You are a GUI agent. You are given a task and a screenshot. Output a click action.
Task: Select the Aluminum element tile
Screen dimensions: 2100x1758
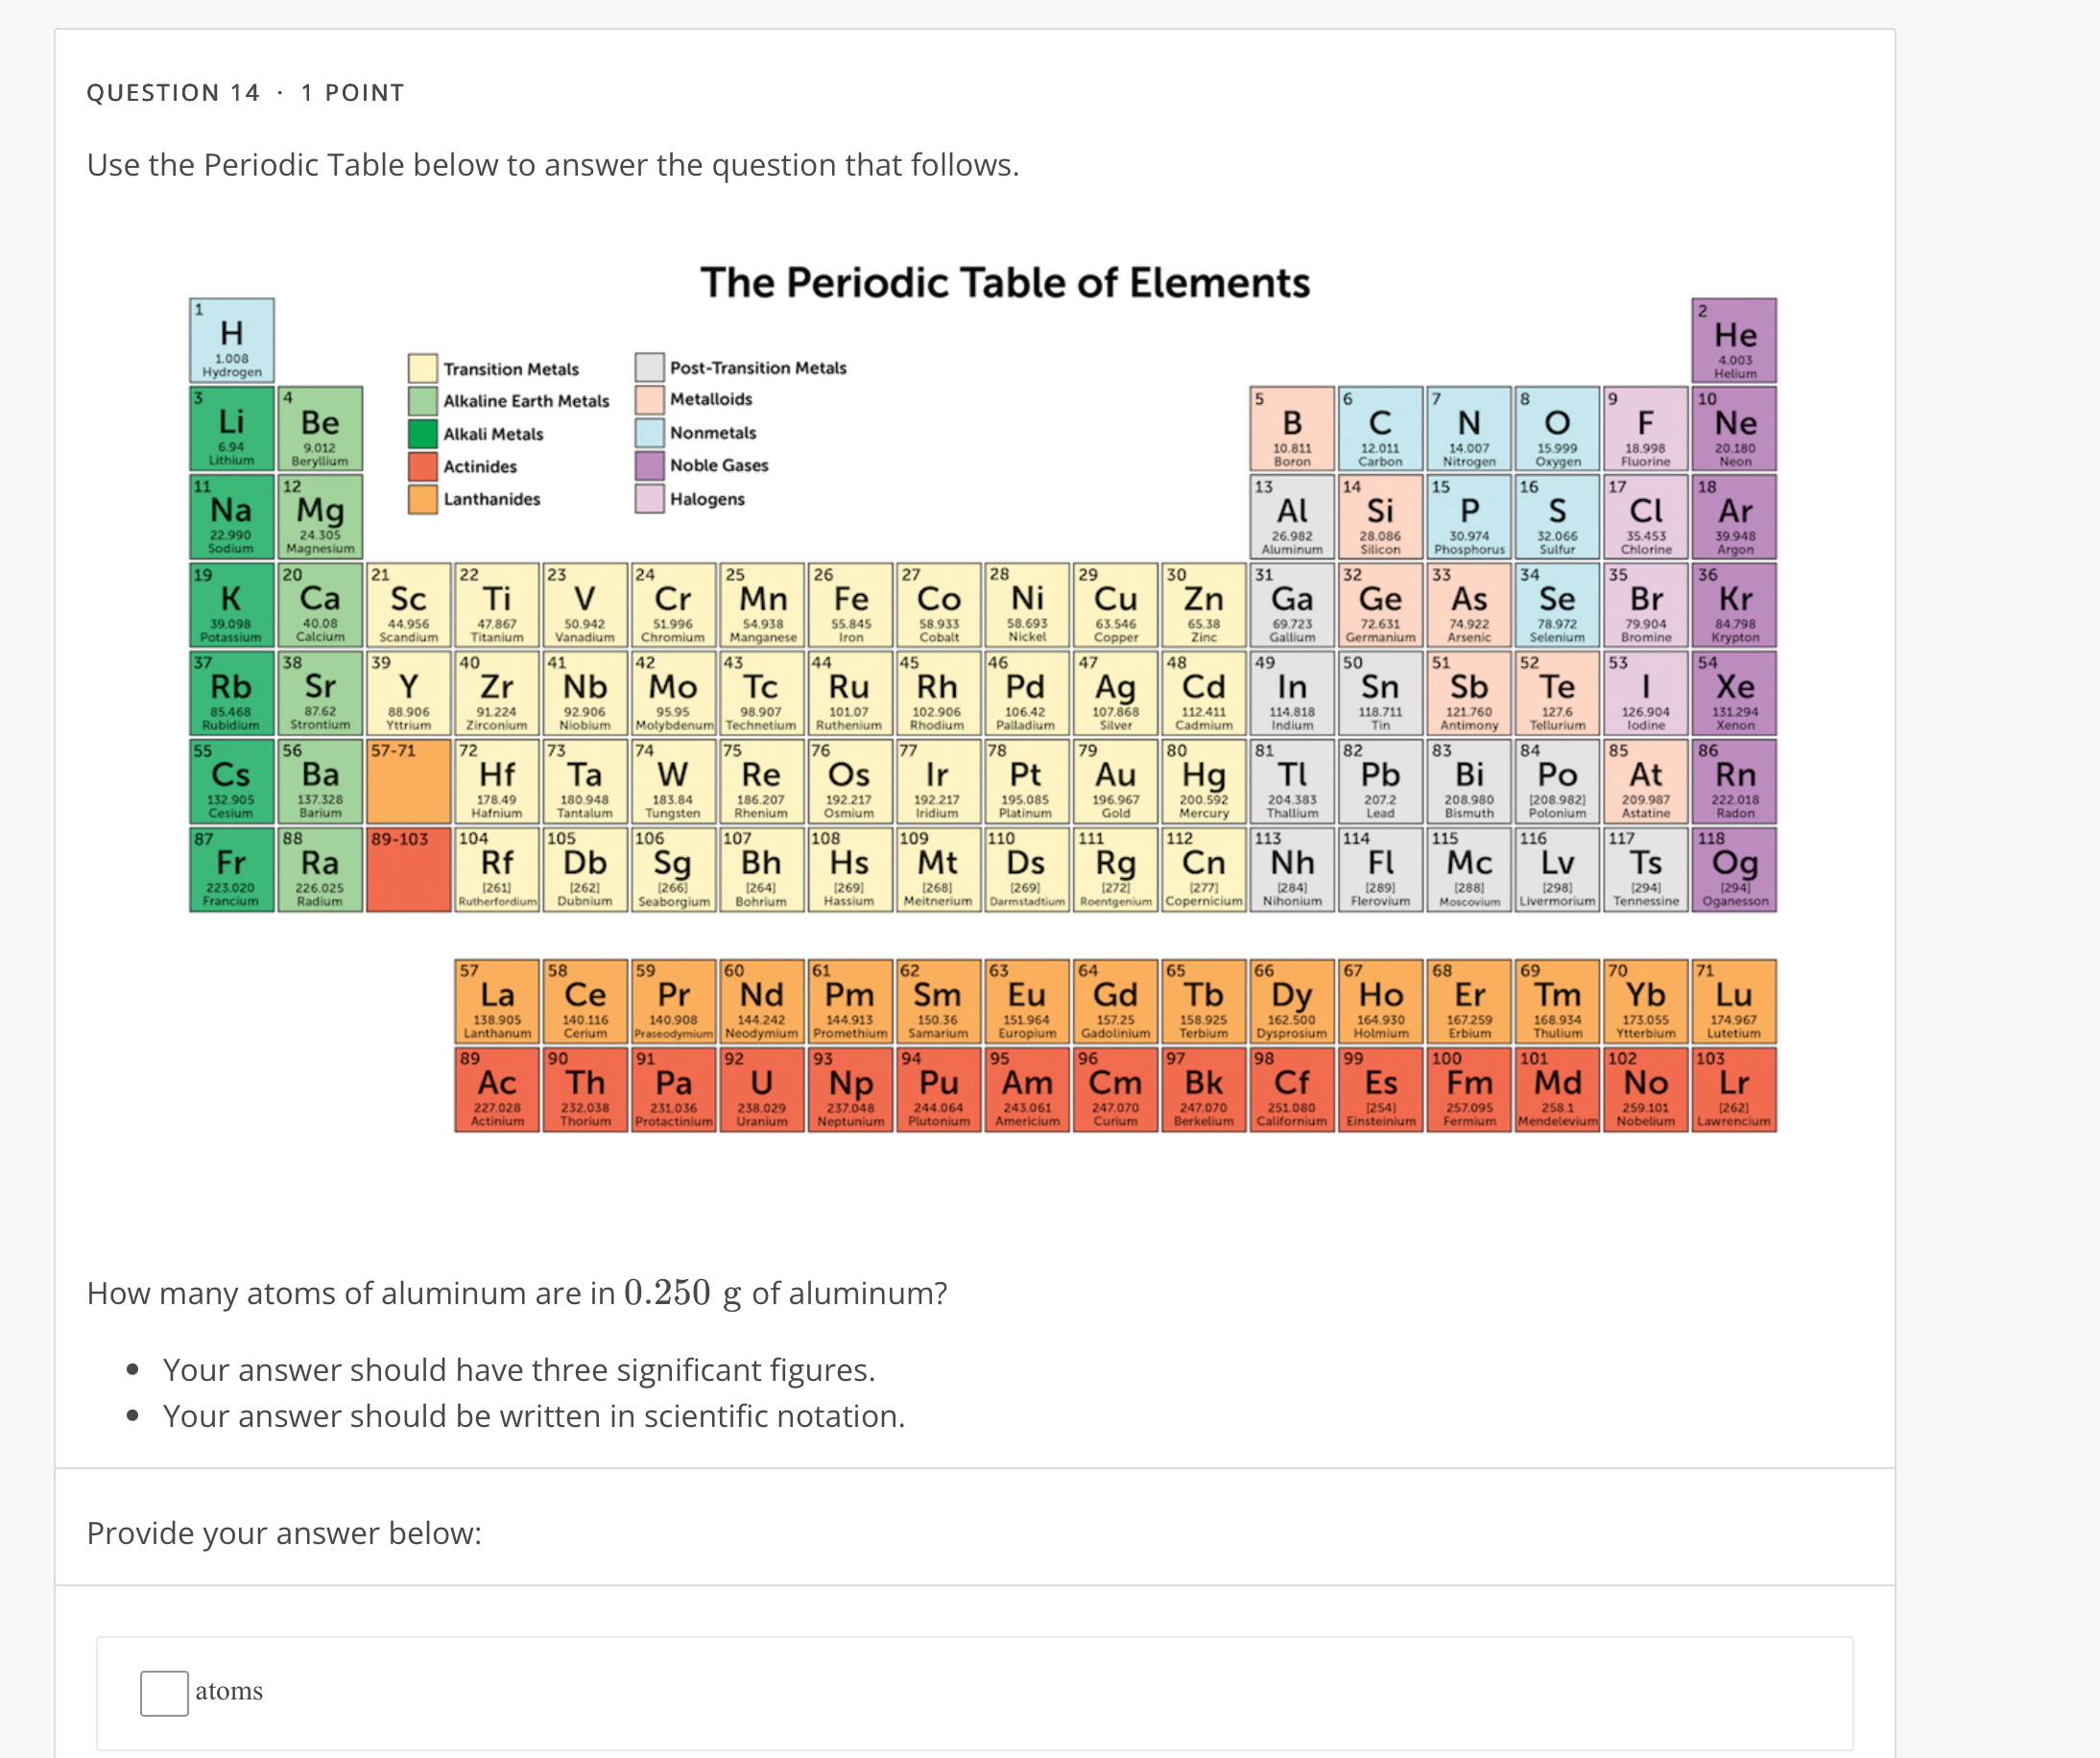pos(1293,516)
